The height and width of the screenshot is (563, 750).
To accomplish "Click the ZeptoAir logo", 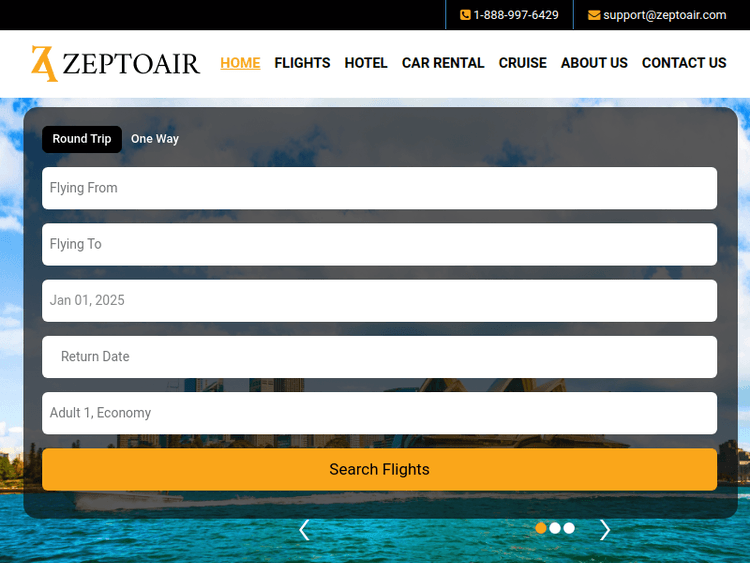I will 115,63.
